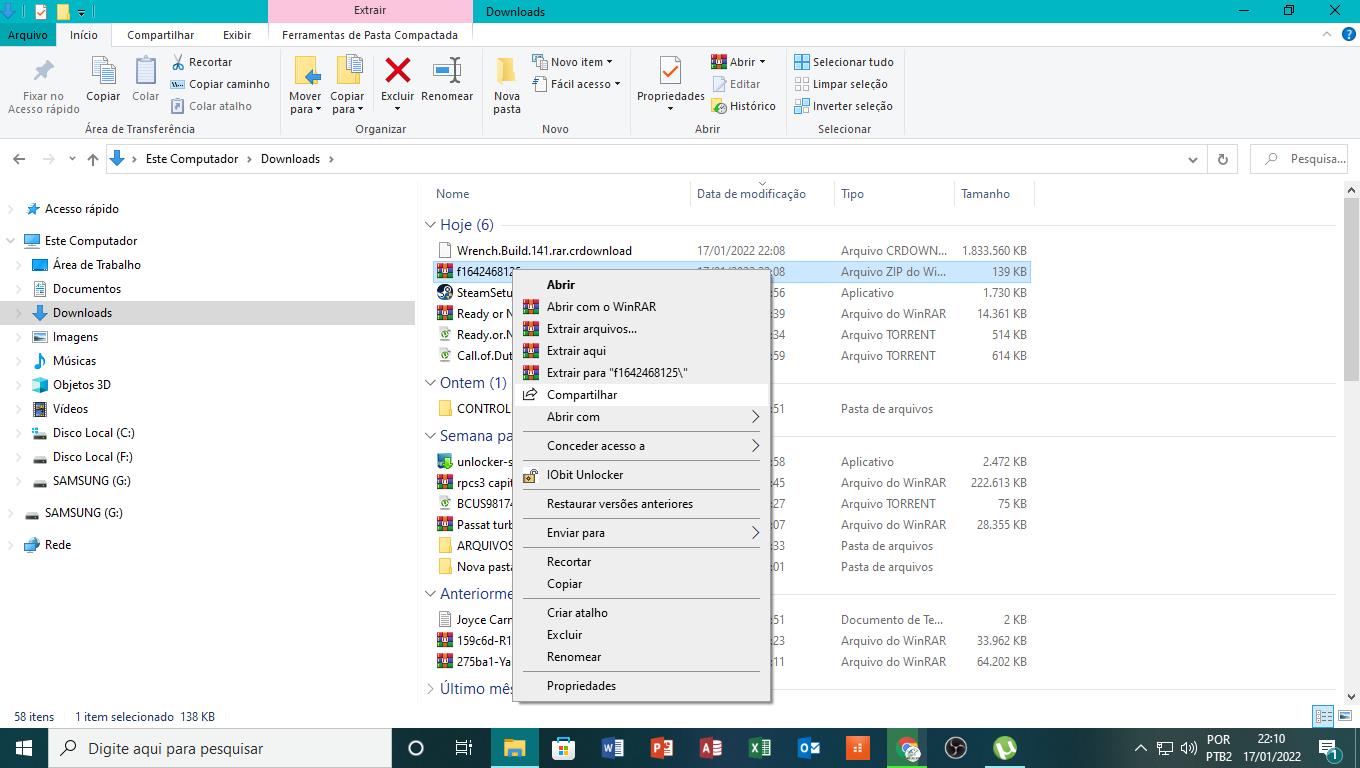This screenshot has width=1360, height=768.
Task: Select Propriedades in the context menu
Action: (x=581, y=686)
